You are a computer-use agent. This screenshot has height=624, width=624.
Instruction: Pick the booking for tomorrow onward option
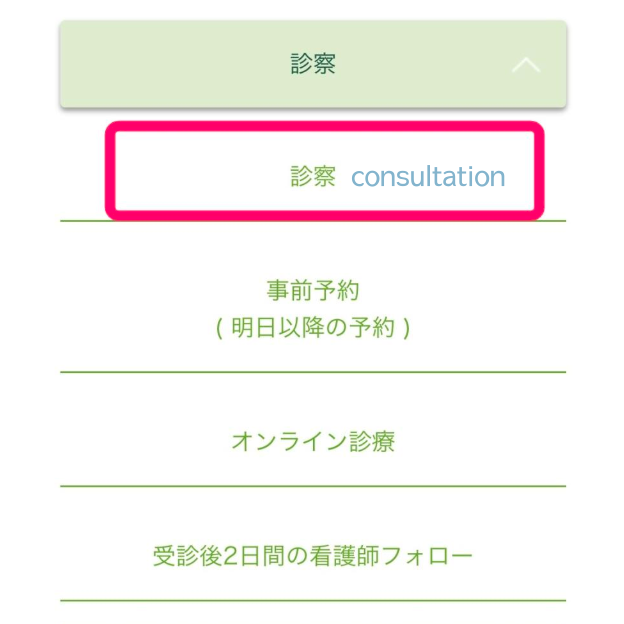tap(313, 328)
